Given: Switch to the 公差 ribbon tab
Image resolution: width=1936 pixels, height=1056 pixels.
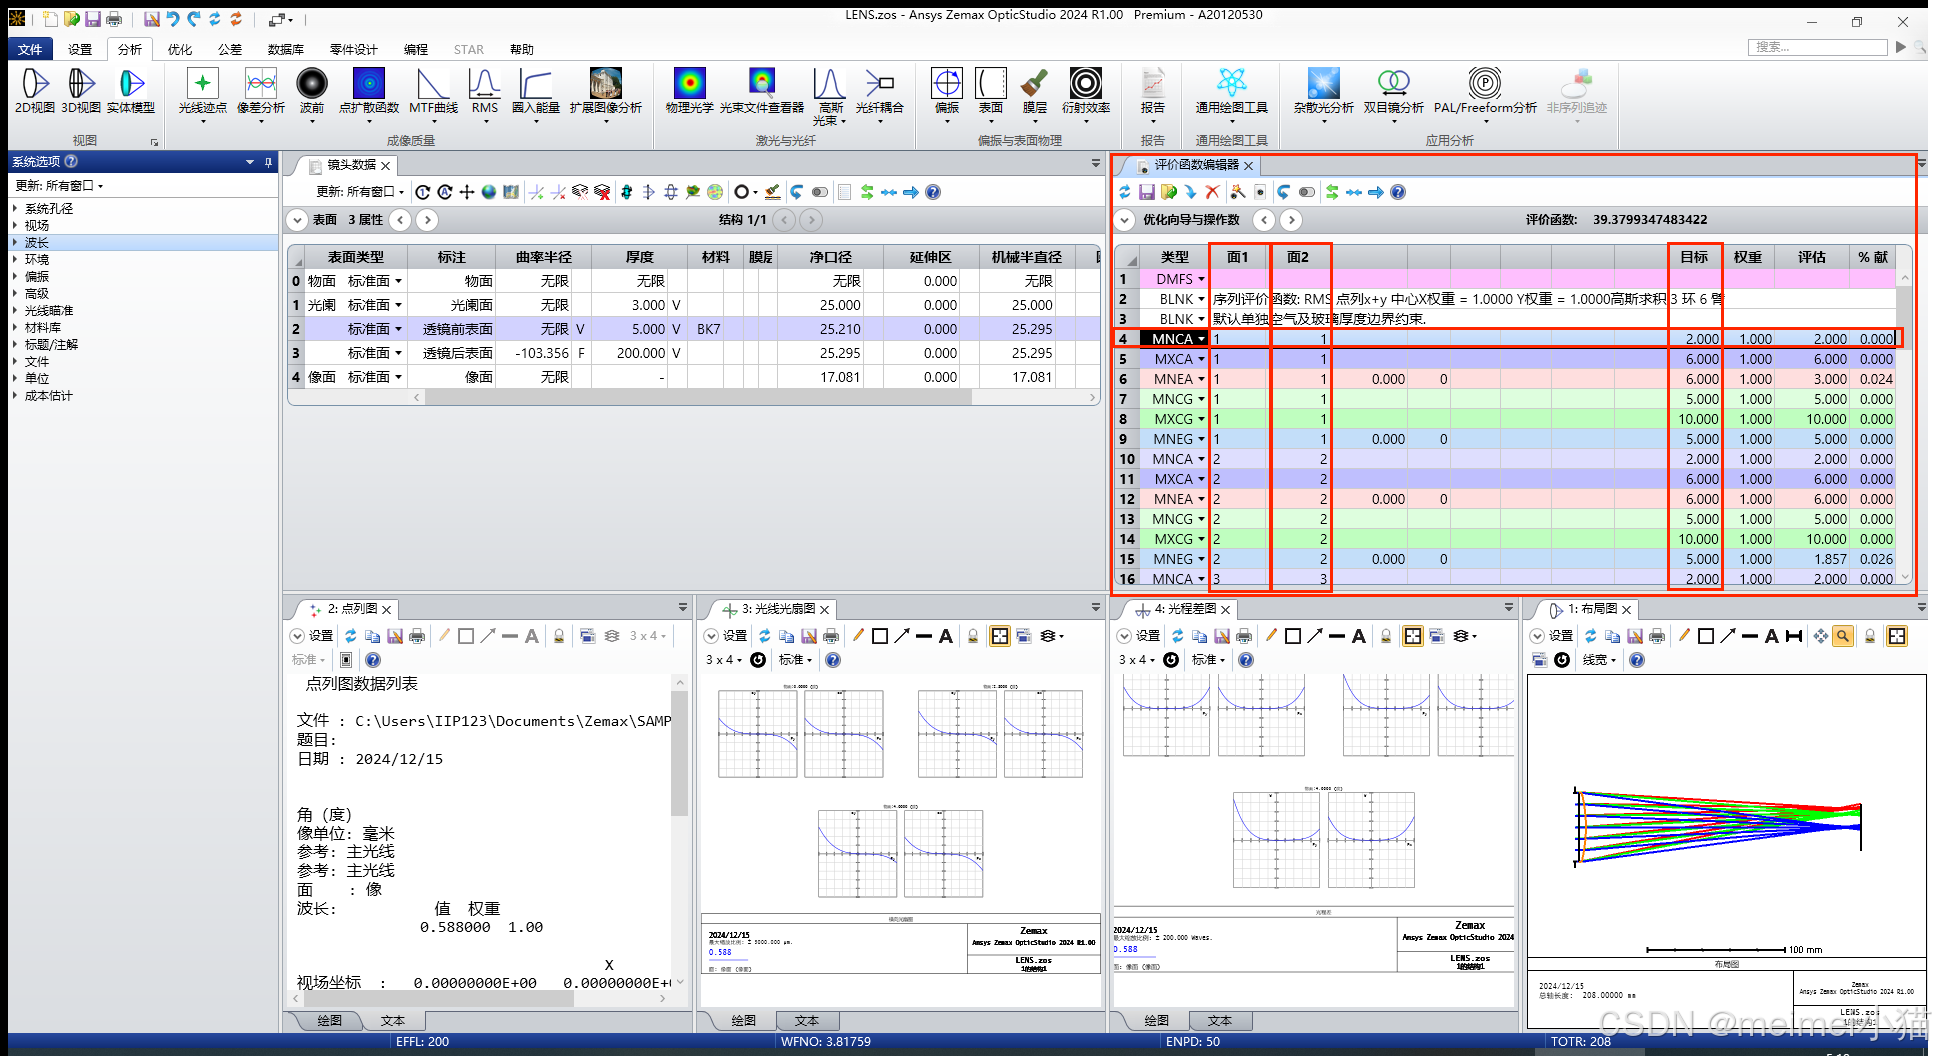Looking at the screenshot, I should click(x=230, y=49).
